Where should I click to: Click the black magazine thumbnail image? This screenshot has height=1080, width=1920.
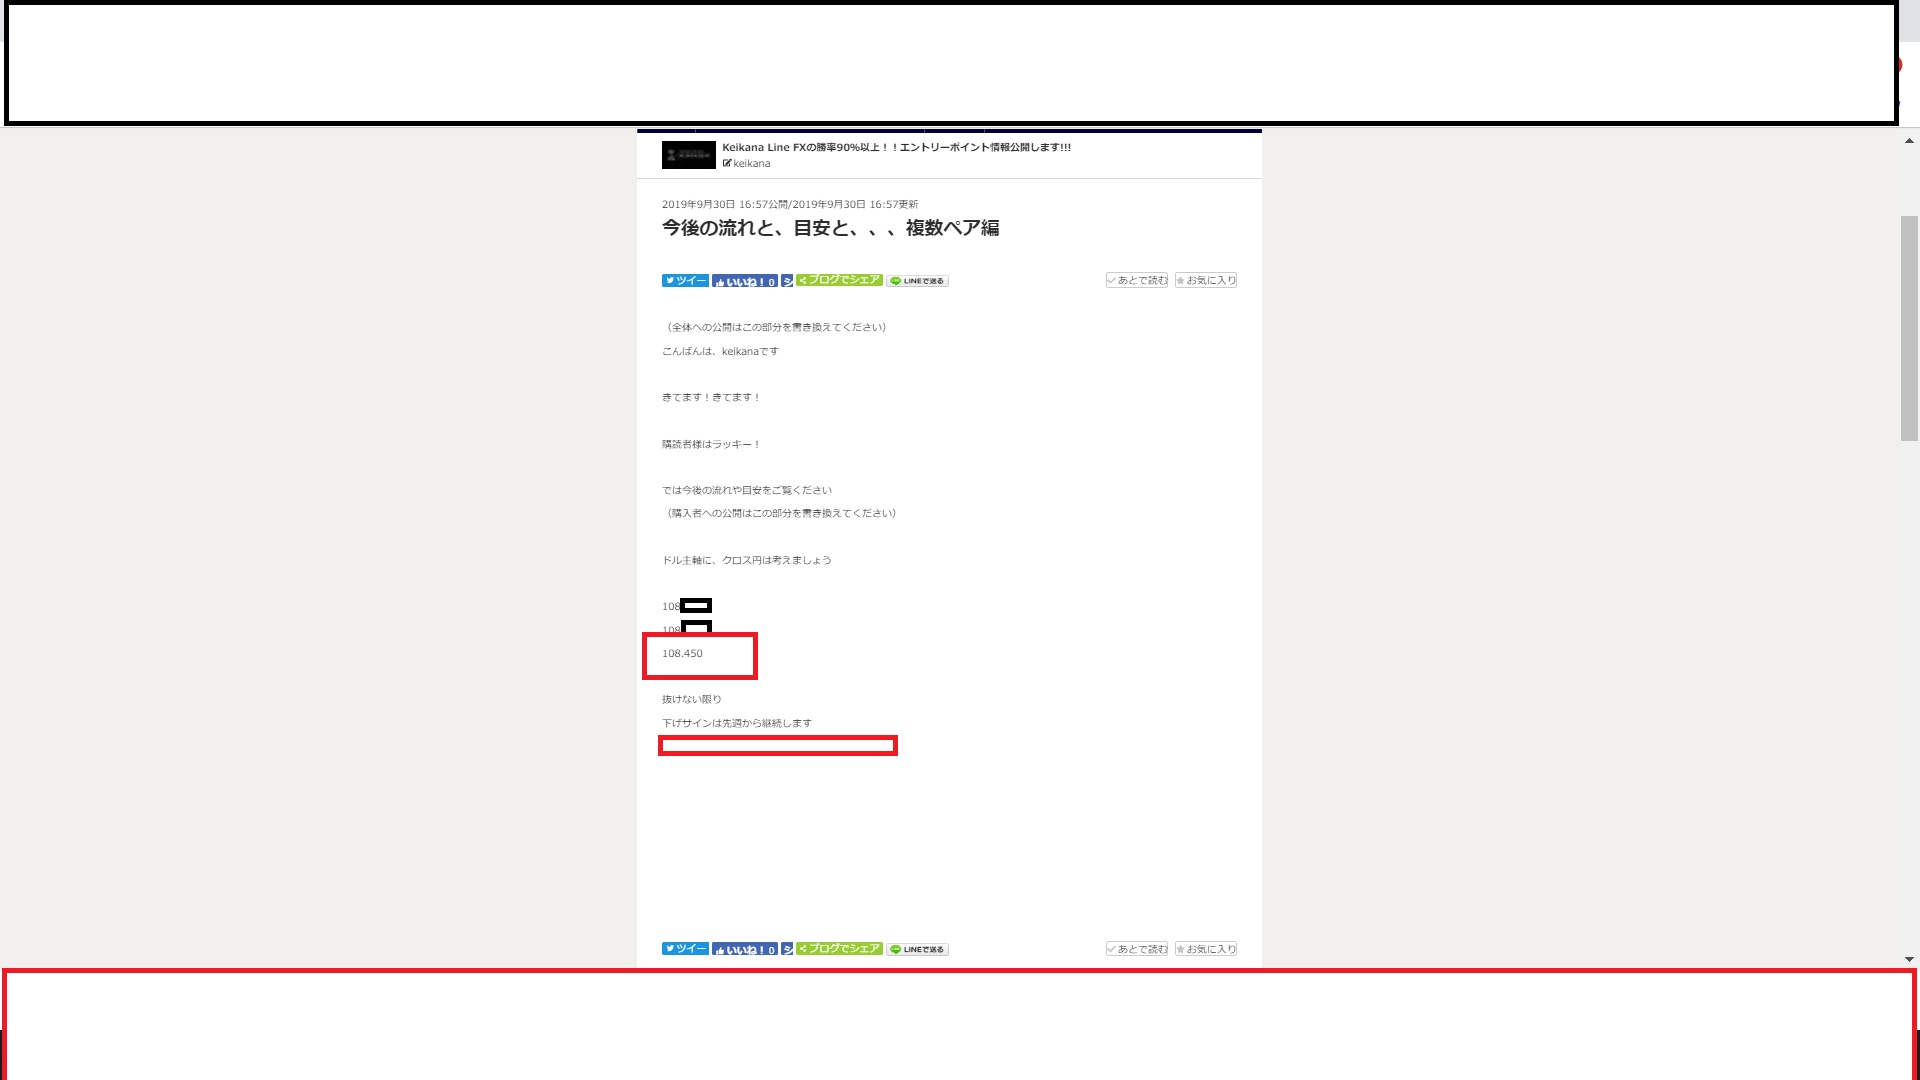[688, 155]
